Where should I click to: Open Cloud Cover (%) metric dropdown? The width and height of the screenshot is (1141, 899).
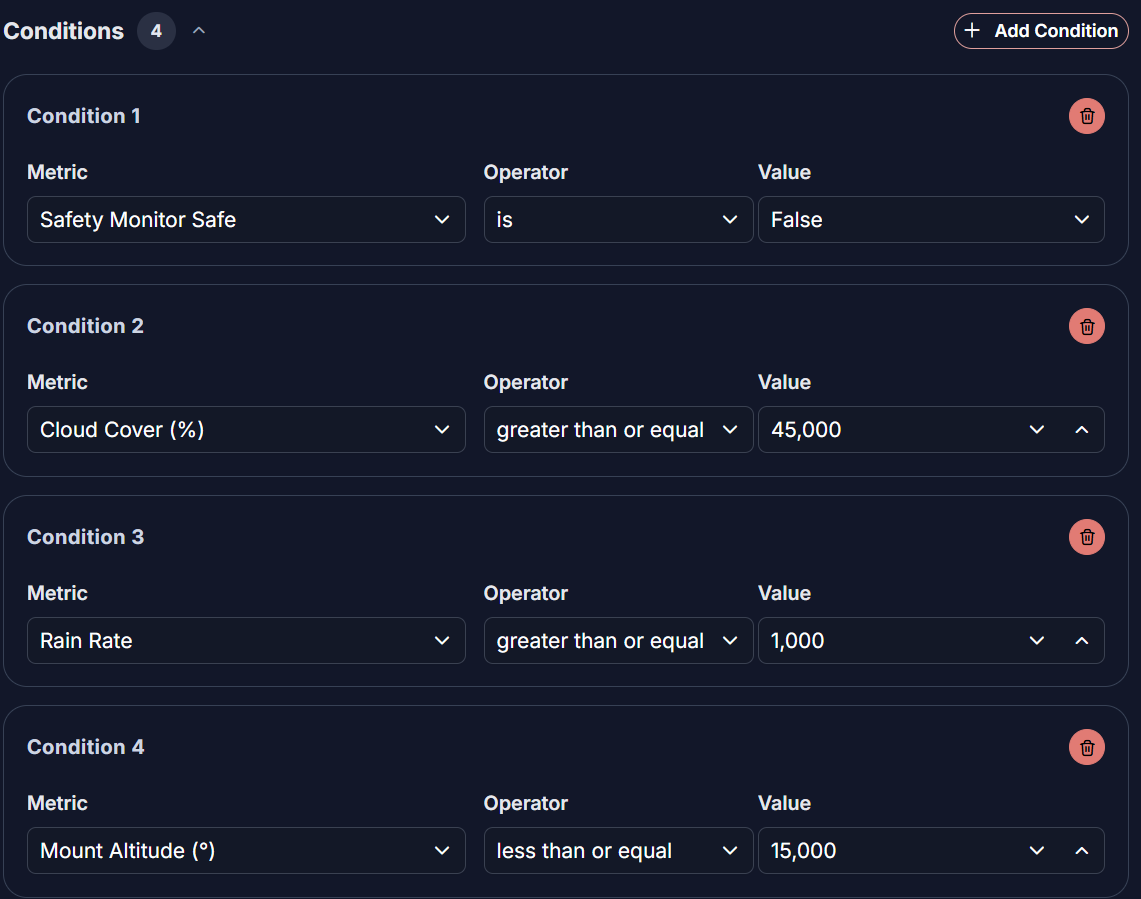point(246,430)
